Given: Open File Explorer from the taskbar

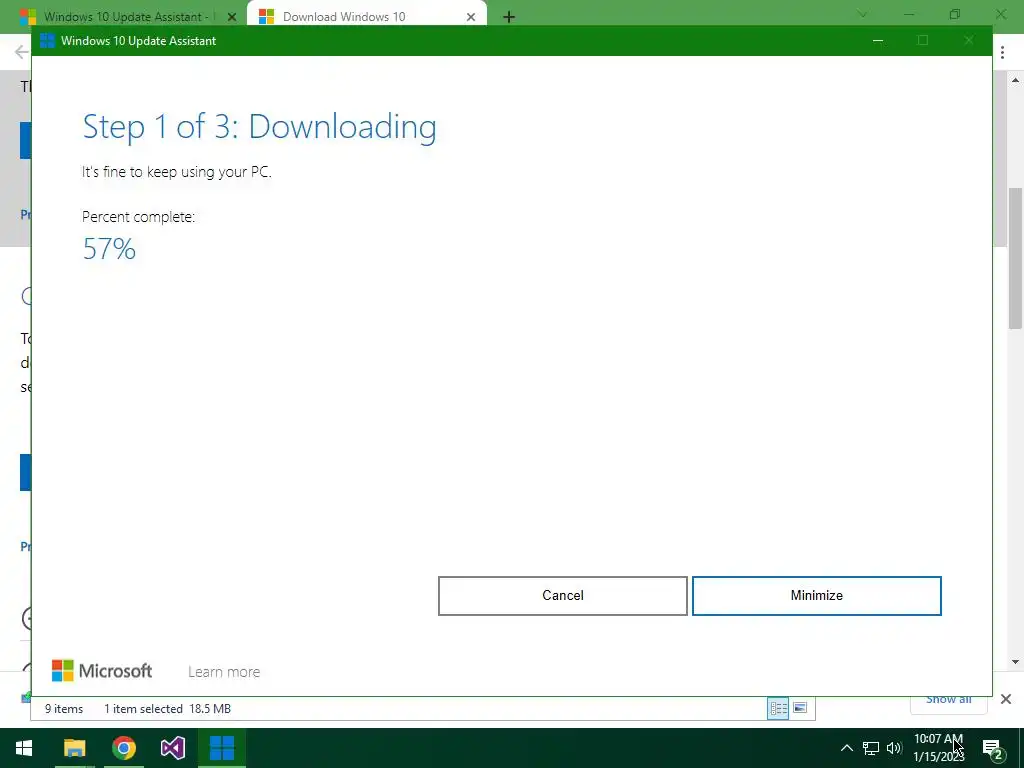Looking at the screenshot, I should 74,748.
